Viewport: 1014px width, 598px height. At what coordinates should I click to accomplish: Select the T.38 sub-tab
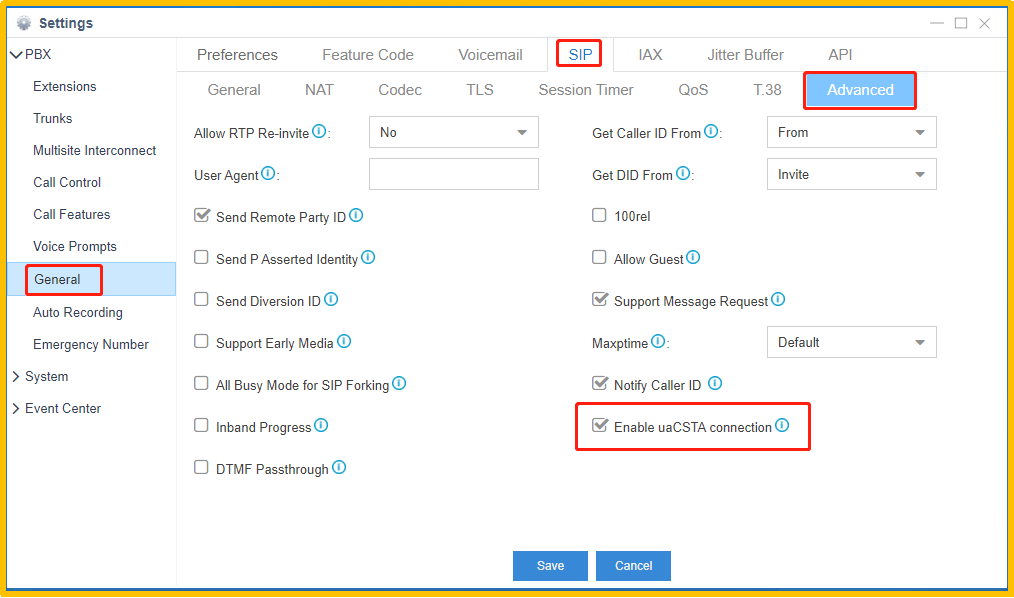click(x=767, y=90)
